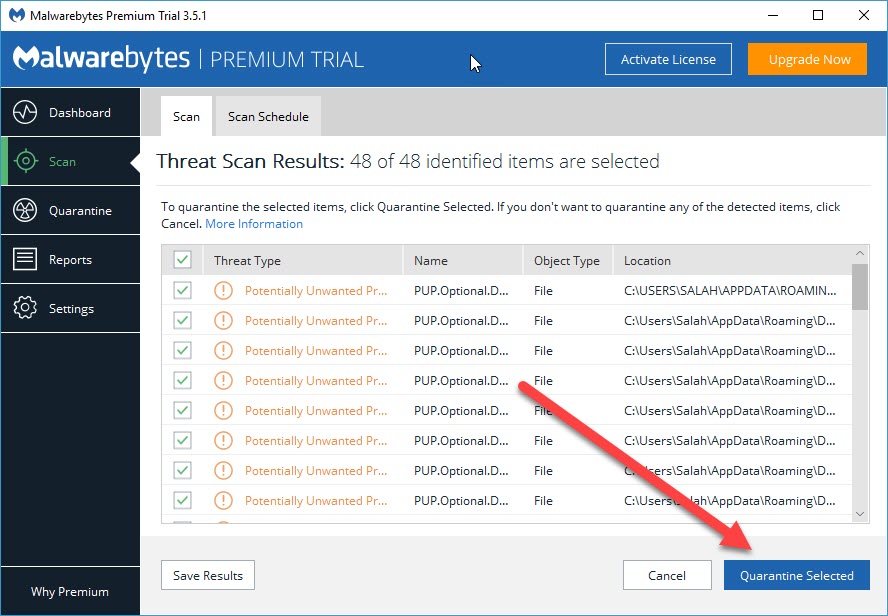This screenshot has width=888, height=616.
Task: Open the More Information link
Action: 254,224
